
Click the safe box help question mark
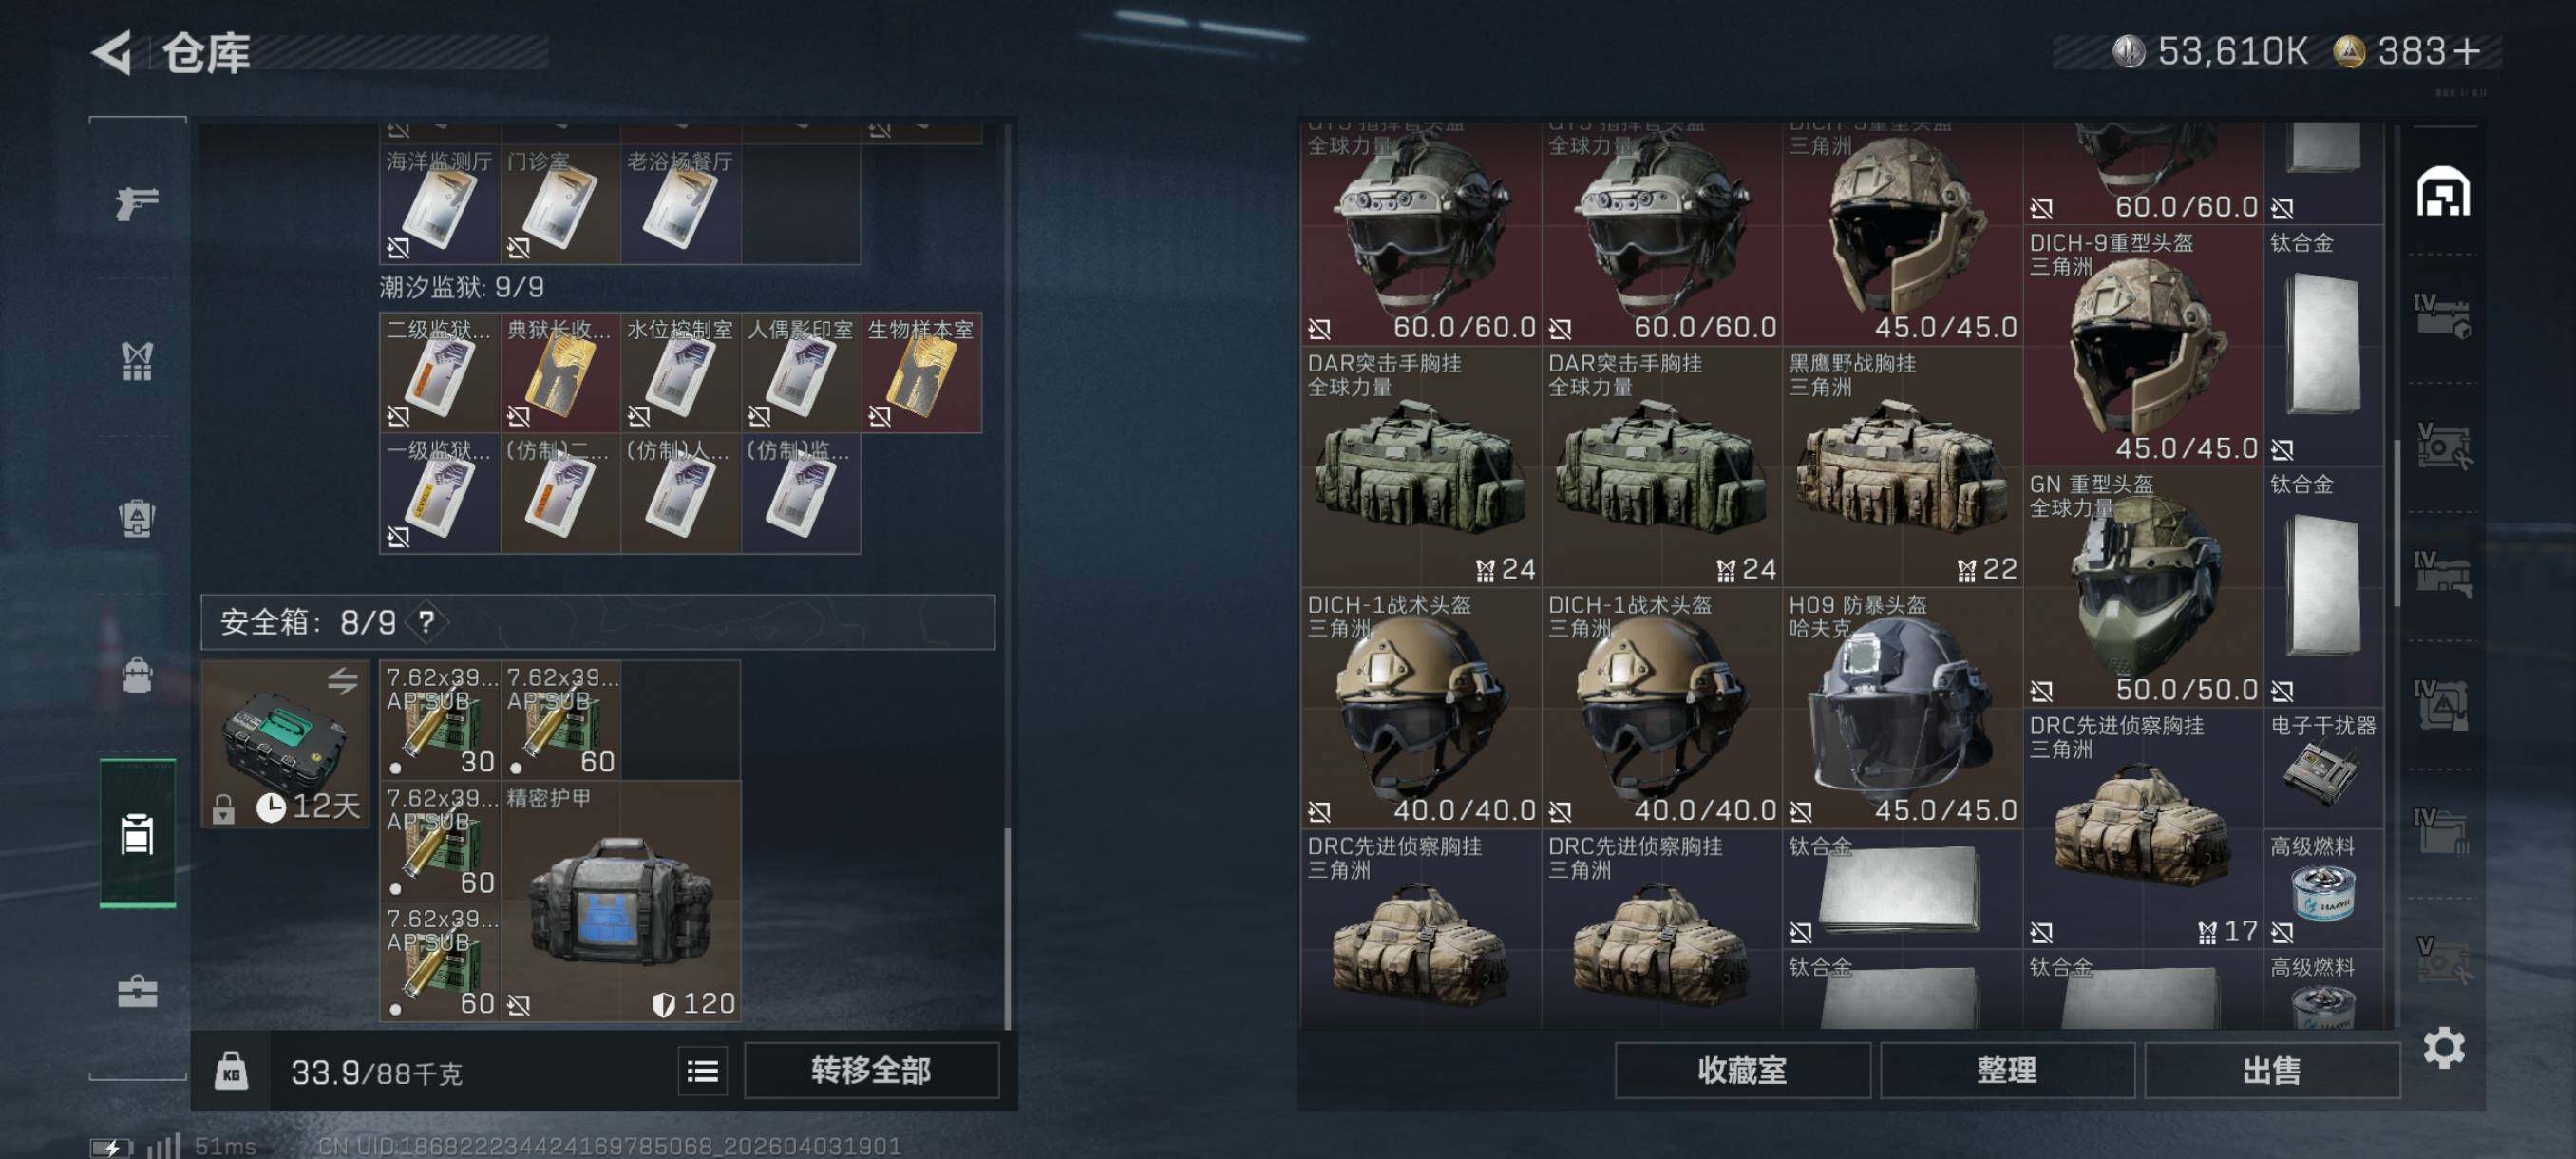pos(427,622)
